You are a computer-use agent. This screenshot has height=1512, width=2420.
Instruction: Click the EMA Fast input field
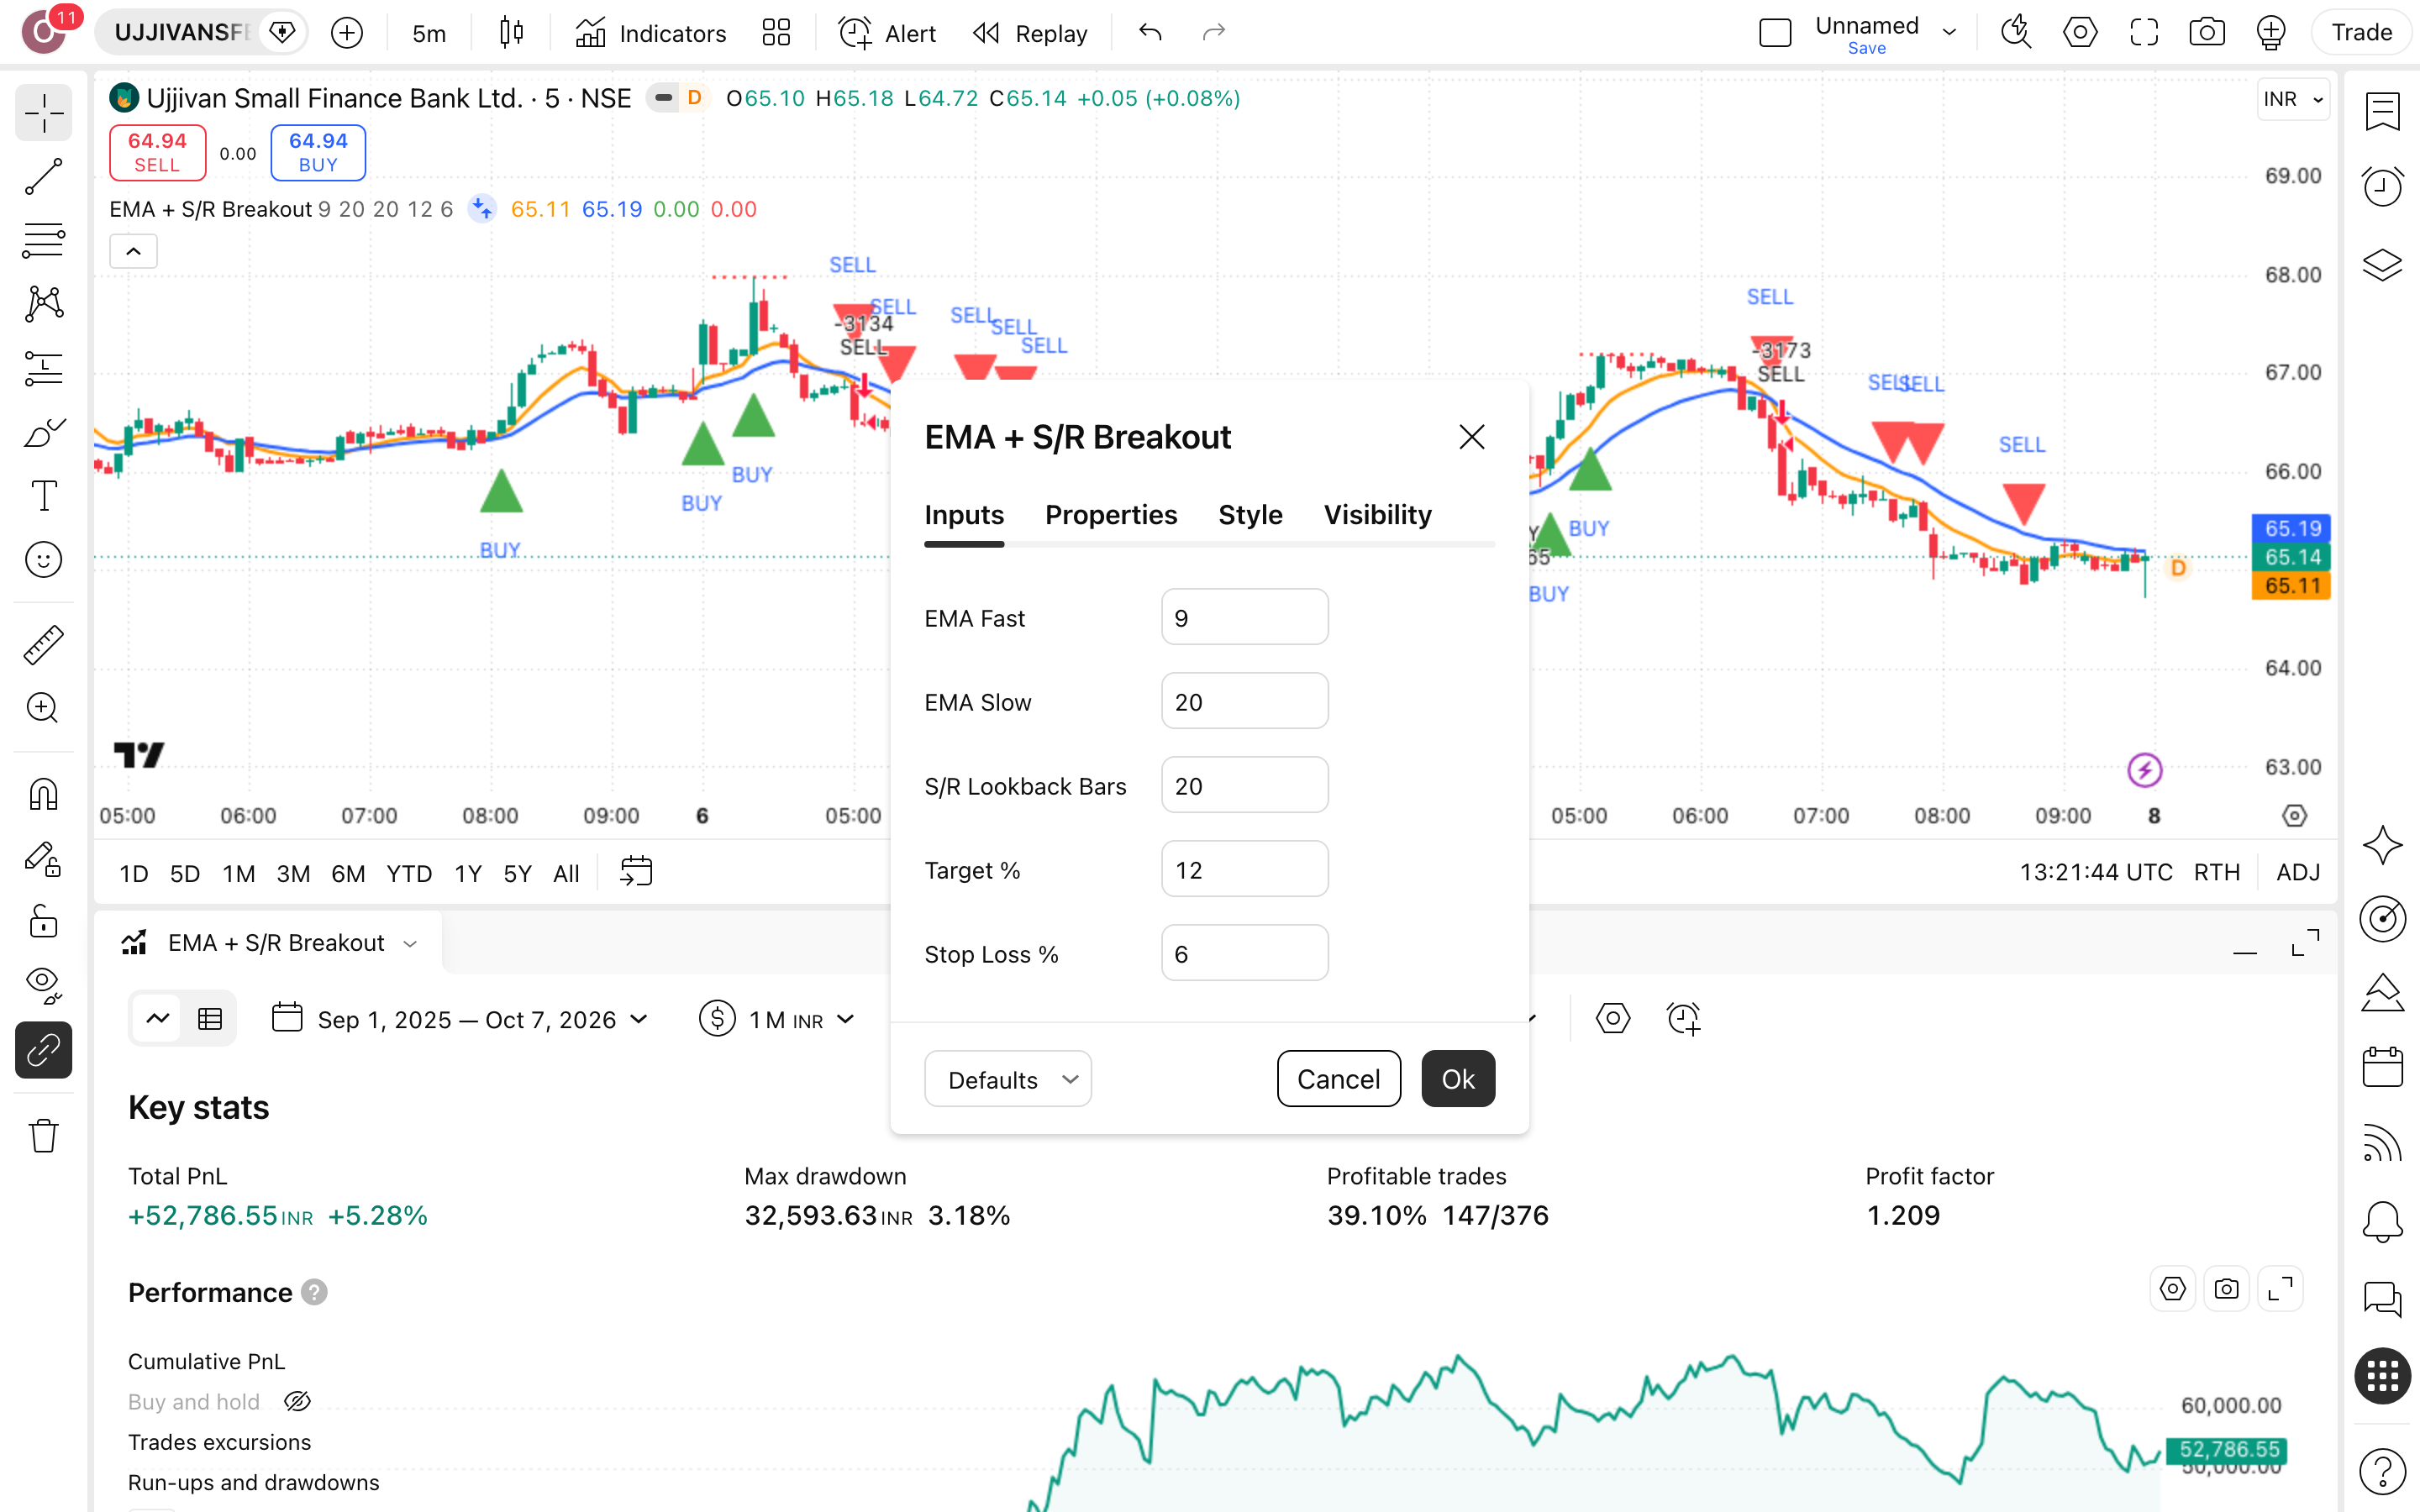pos(1244,617)
